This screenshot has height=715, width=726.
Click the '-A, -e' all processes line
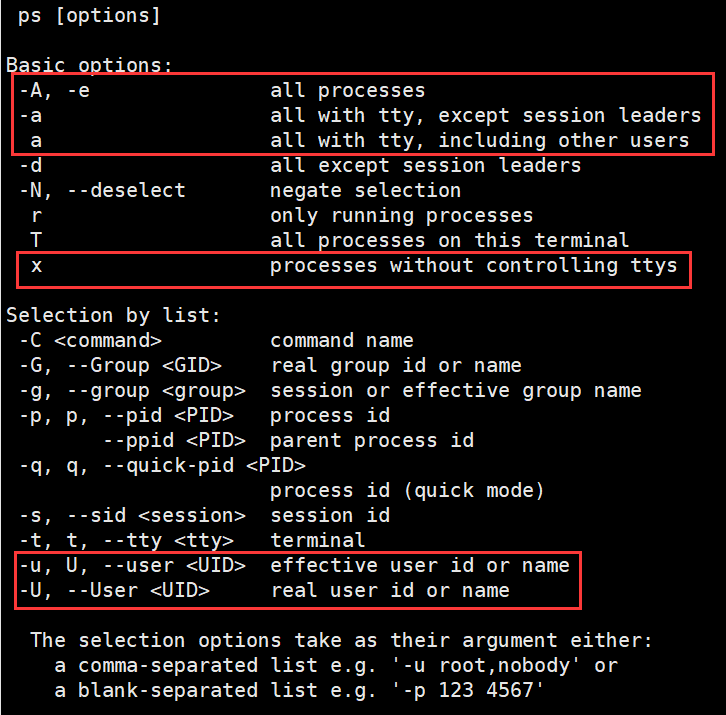pyautogui.click(x=222, y=90)
